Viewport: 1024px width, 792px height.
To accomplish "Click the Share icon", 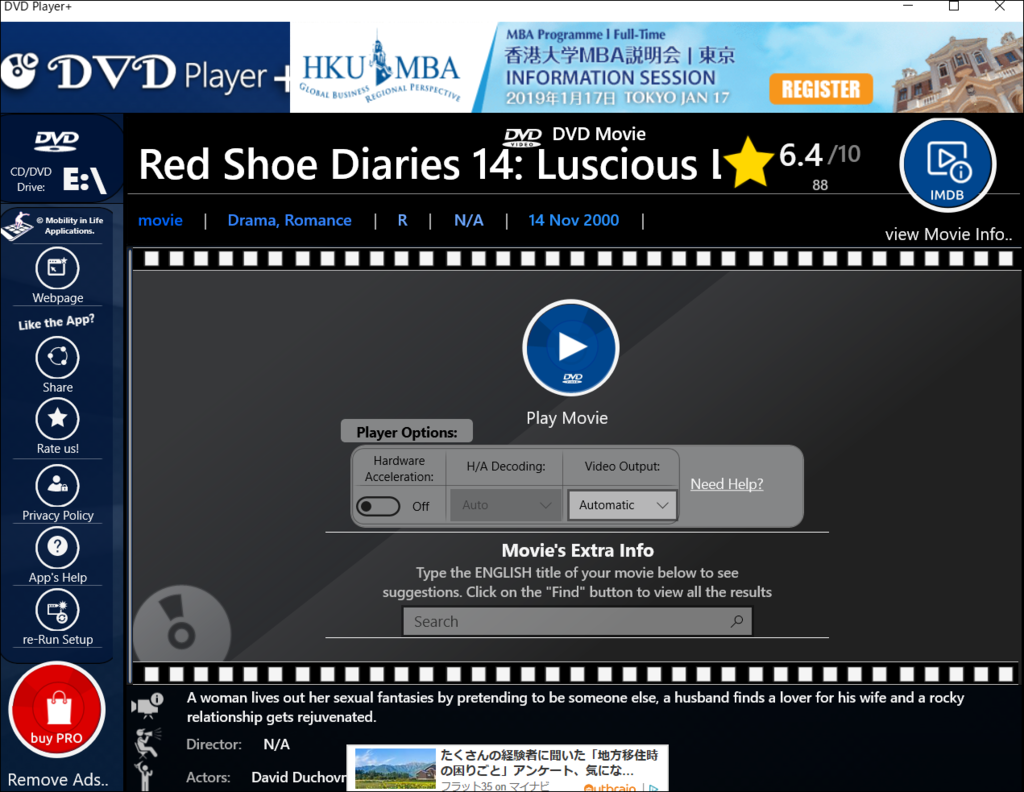I will 57,358.
